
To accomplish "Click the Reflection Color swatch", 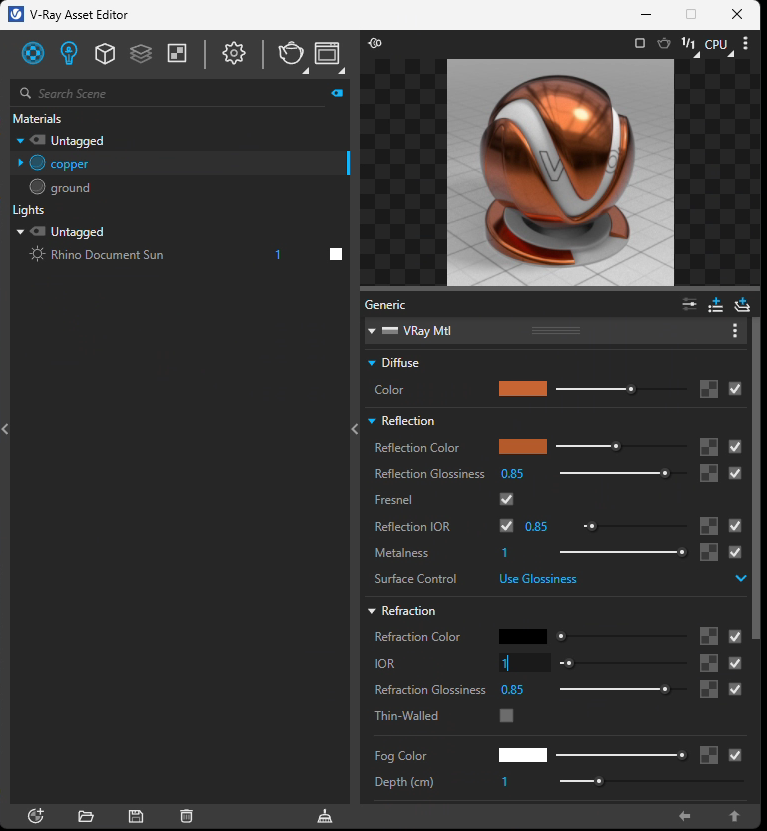I will [x=523, y=446].
